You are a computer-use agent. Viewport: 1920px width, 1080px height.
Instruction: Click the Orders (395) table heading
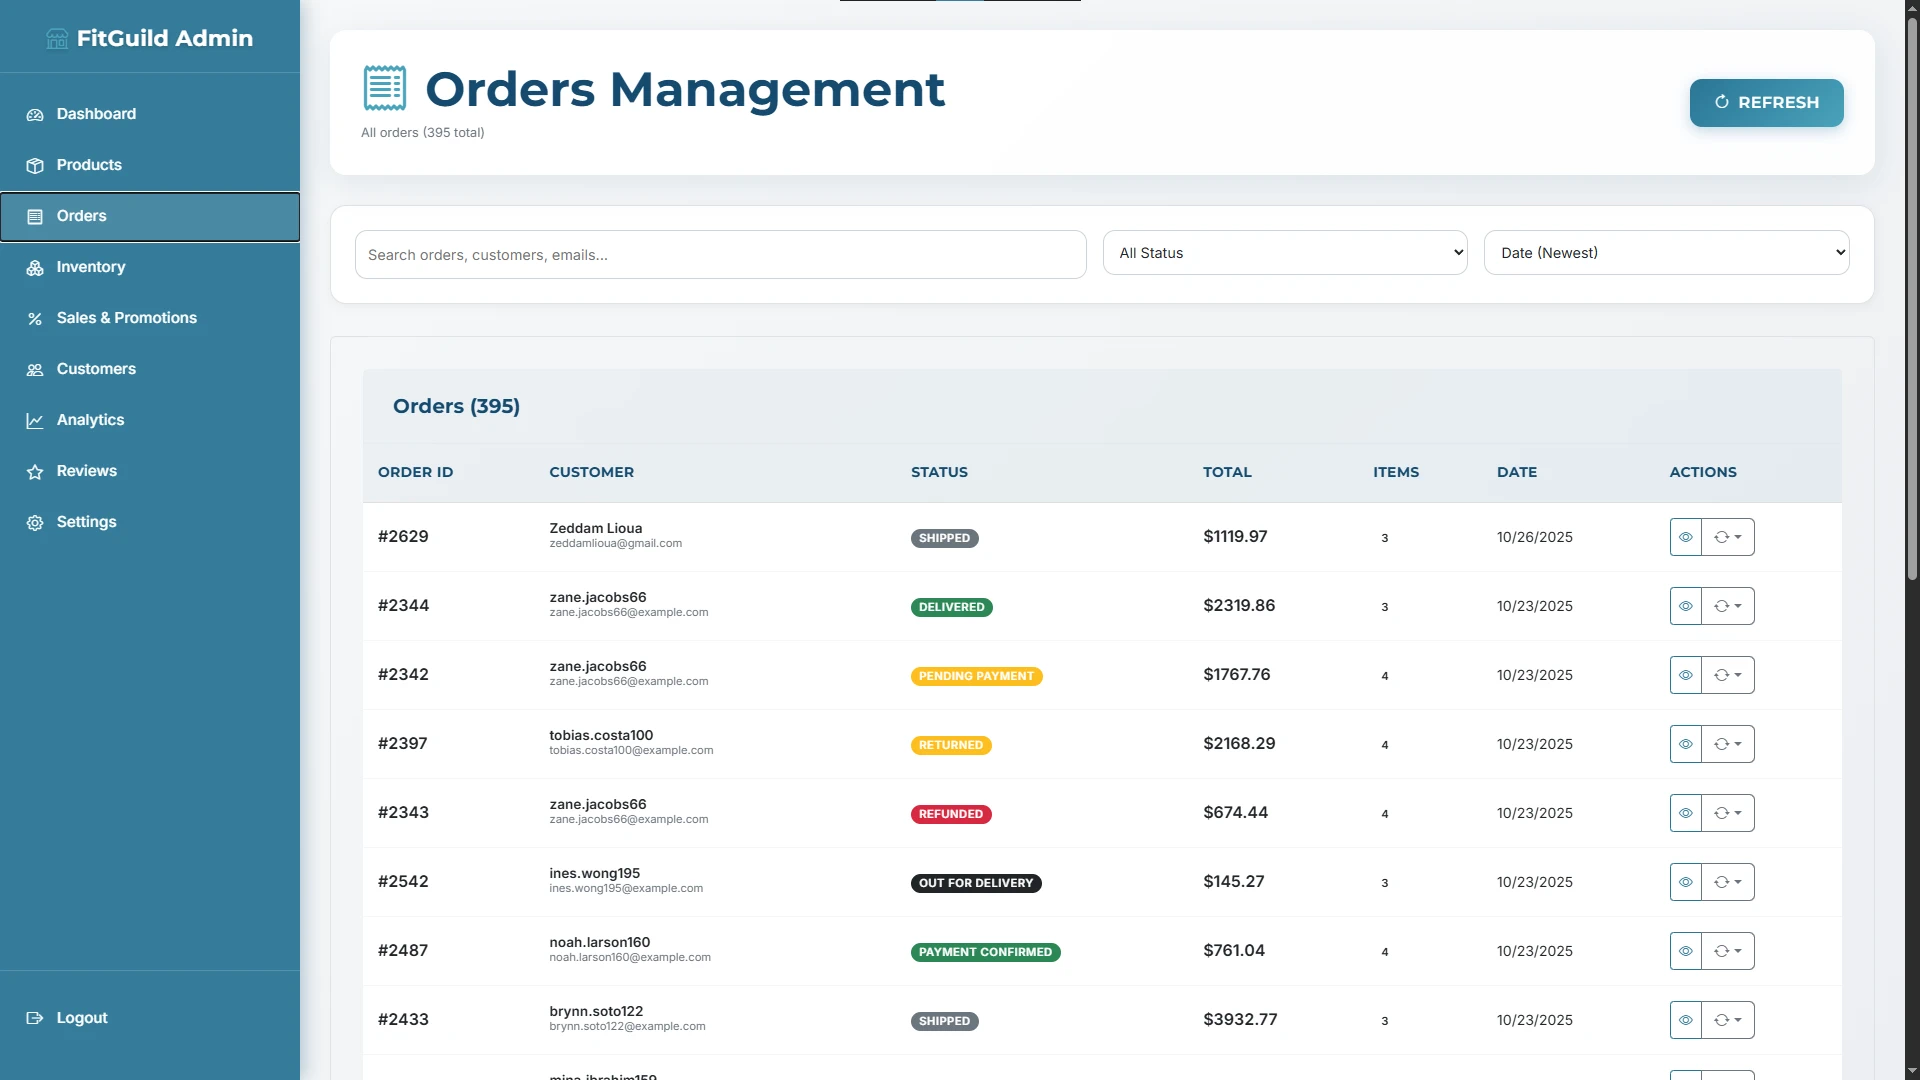(456, 406)
